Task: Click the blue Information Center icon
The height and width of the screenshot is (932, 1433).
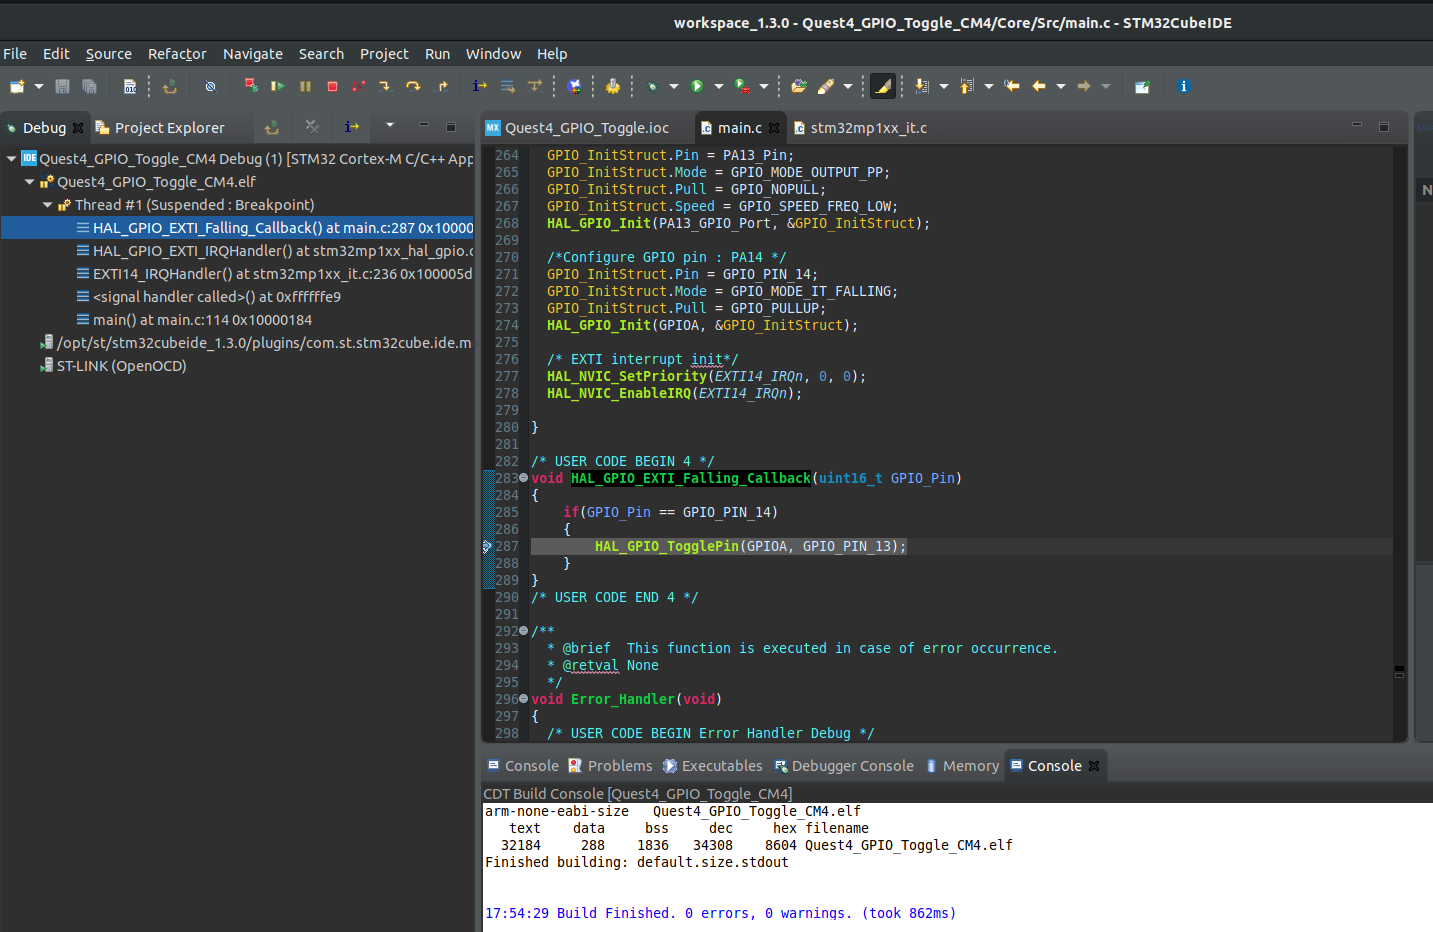Action: click(x=1184, y=87)
